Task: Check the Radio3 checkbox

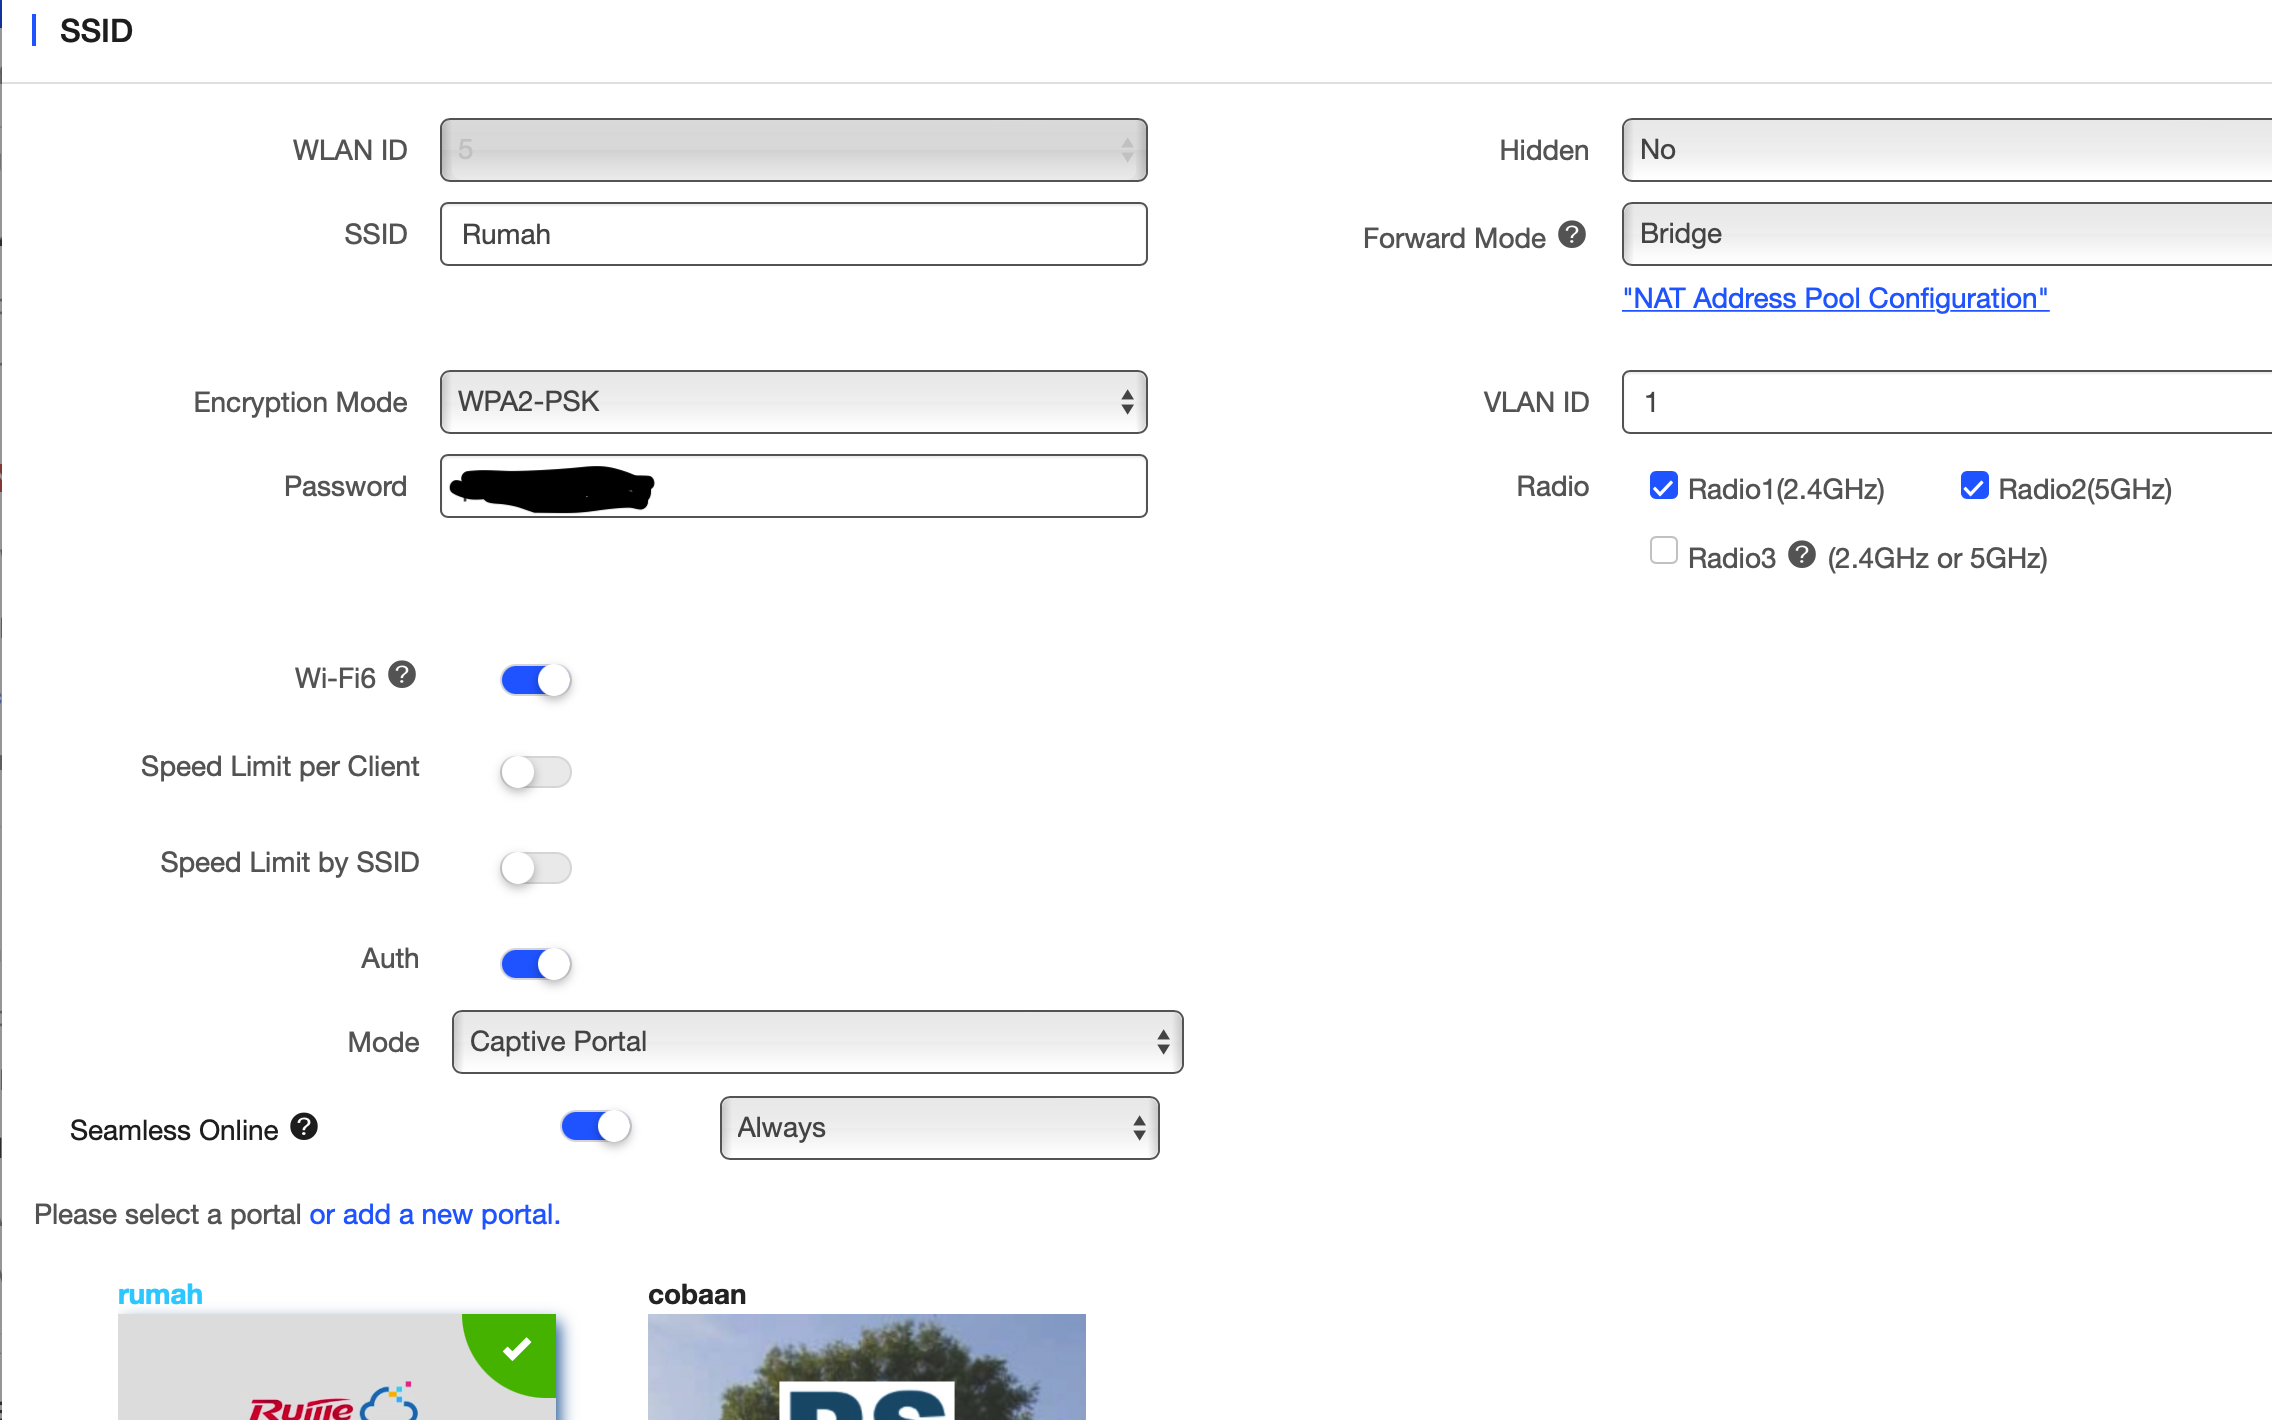Action: (1663, 551)
